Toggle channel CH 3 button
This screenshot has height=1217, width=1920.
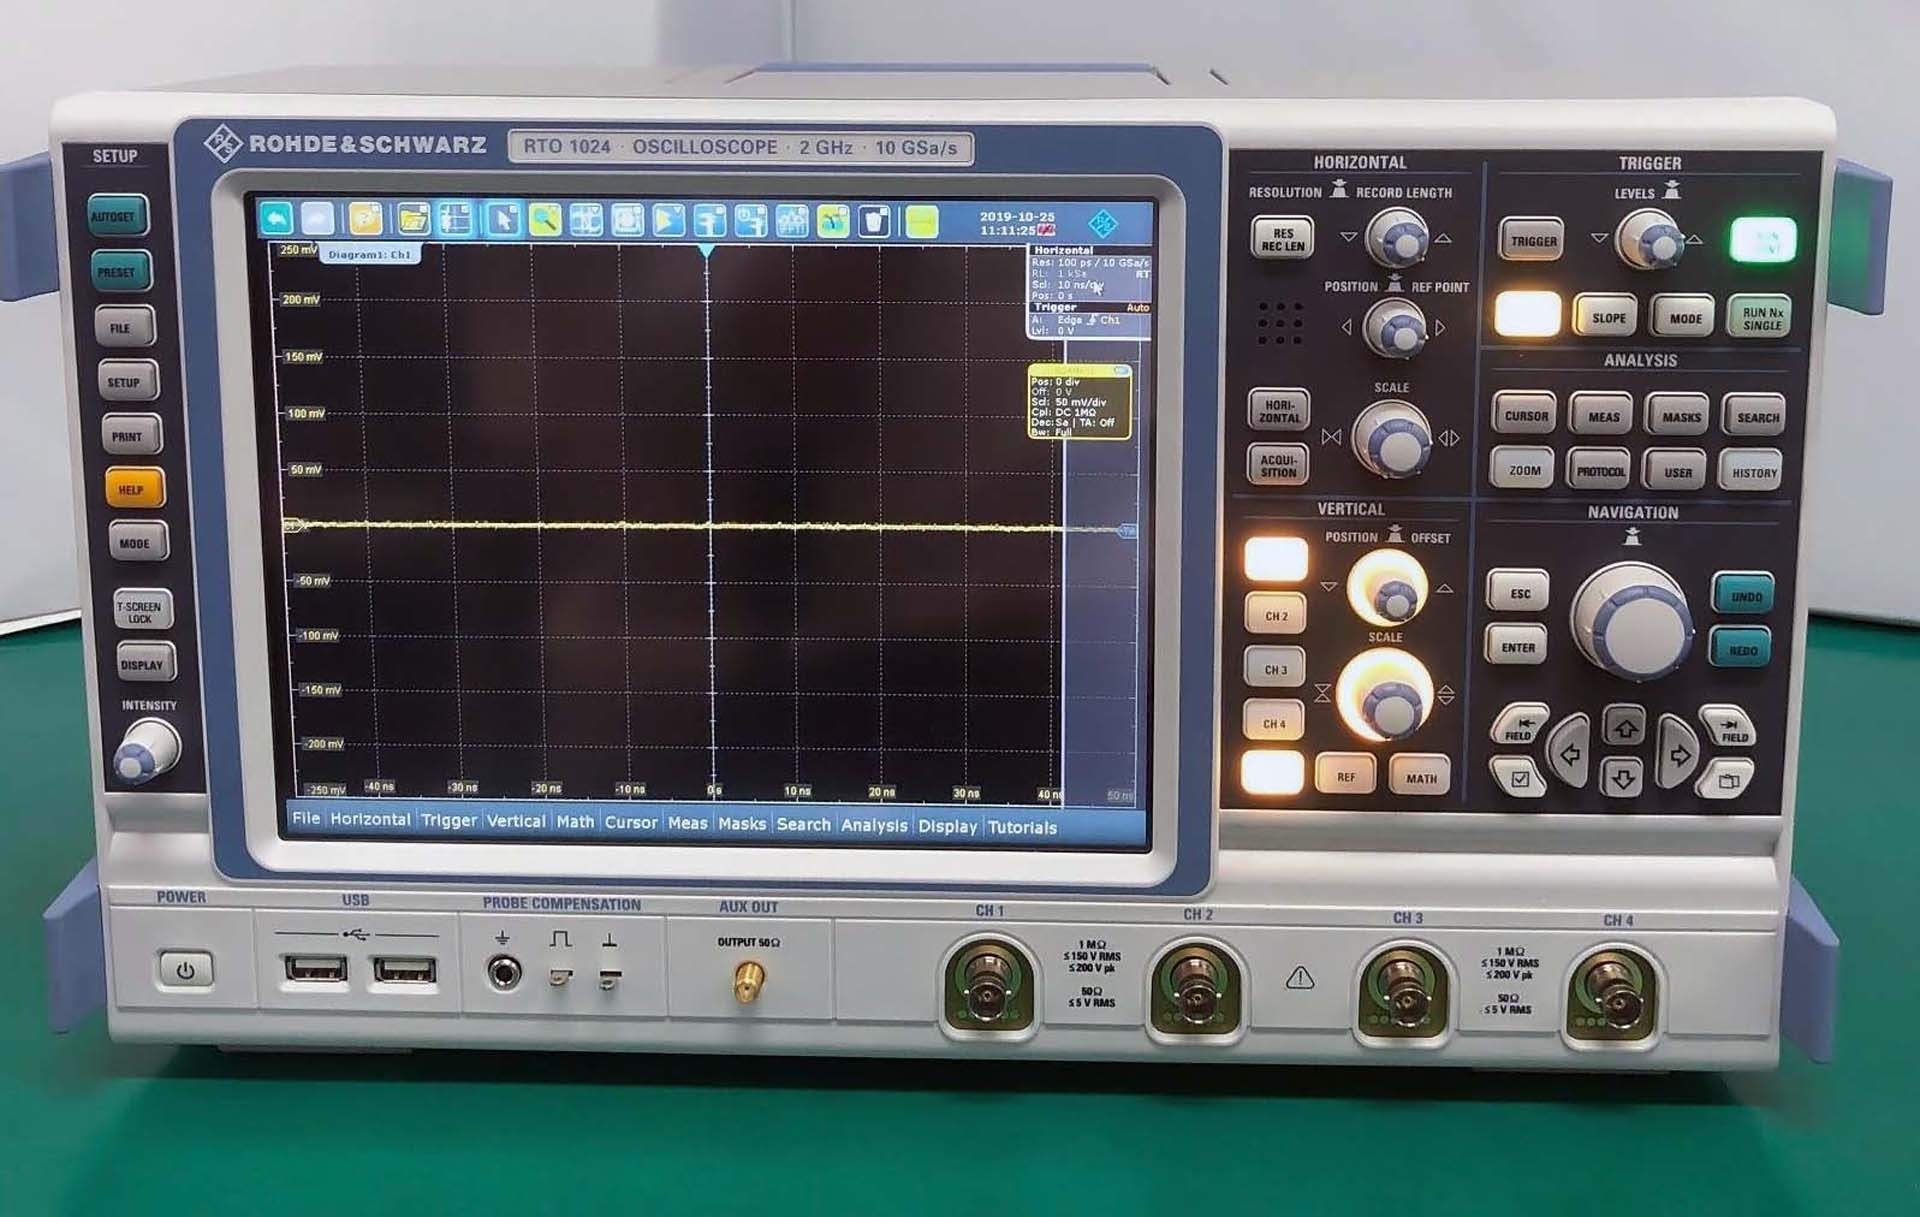[1275, 668]
